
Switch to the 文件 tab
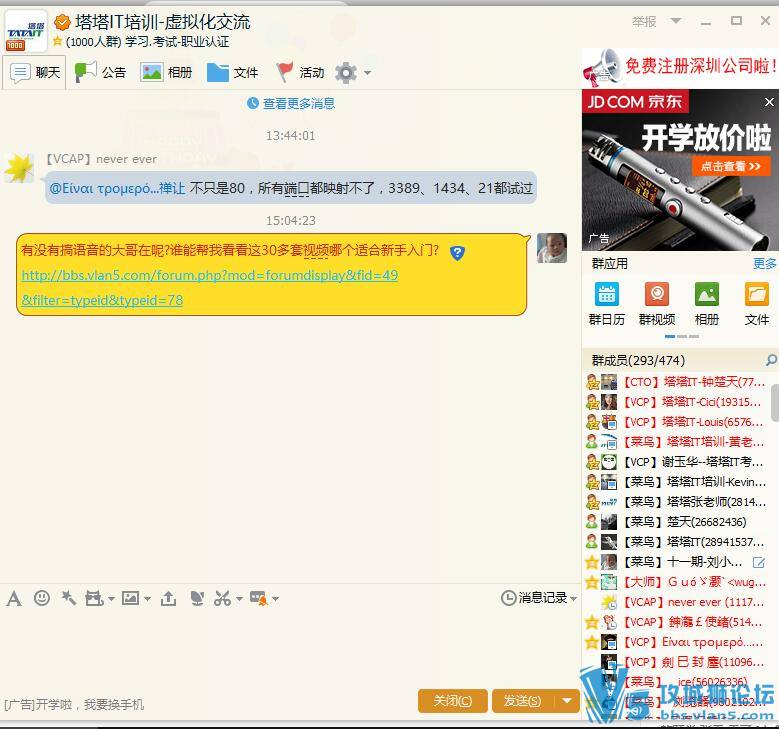pos(232,72)
